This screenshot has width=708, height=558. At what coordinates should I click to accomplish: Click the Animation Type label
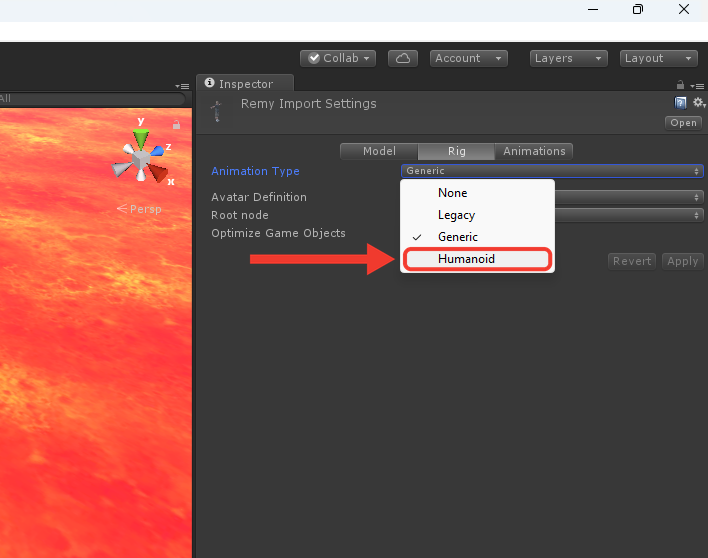[x=255, y=171]
